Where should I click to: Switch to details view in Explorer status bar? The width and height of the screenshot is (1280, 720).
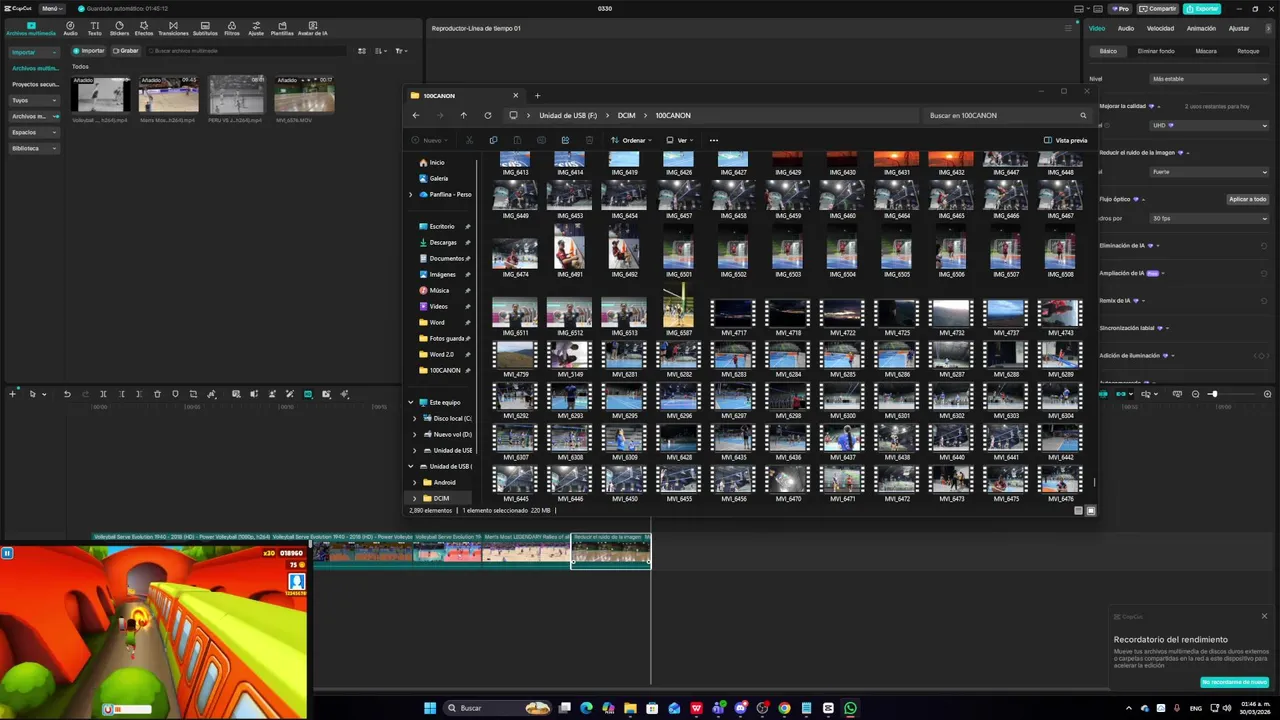click(1078, 510)
